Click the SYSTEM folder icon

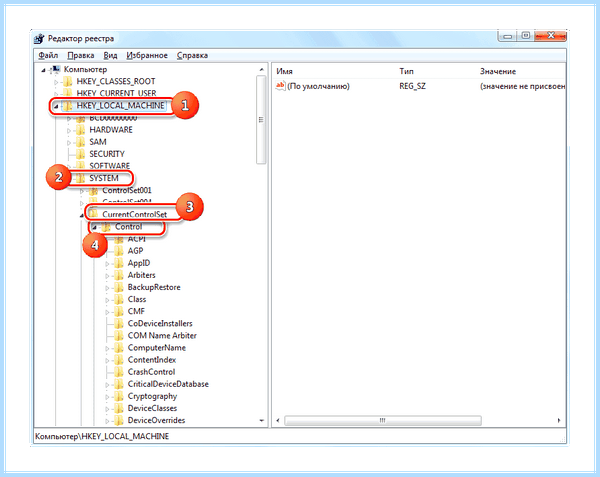click(x=80, y=178)
